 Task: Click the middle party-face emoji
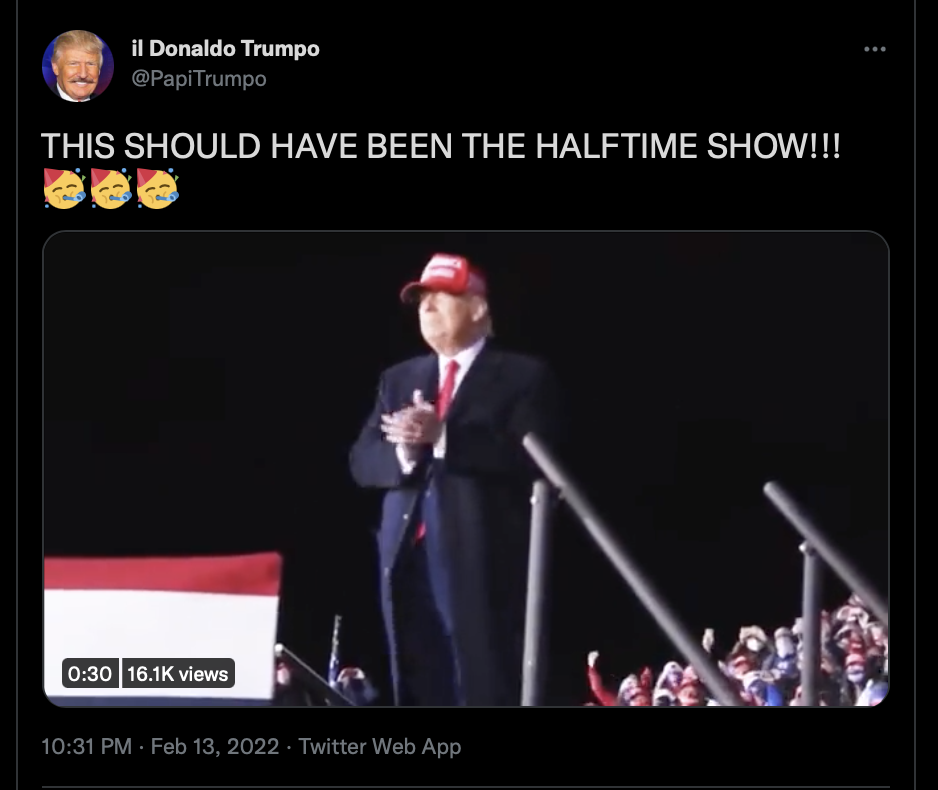[x=111, y=188]
